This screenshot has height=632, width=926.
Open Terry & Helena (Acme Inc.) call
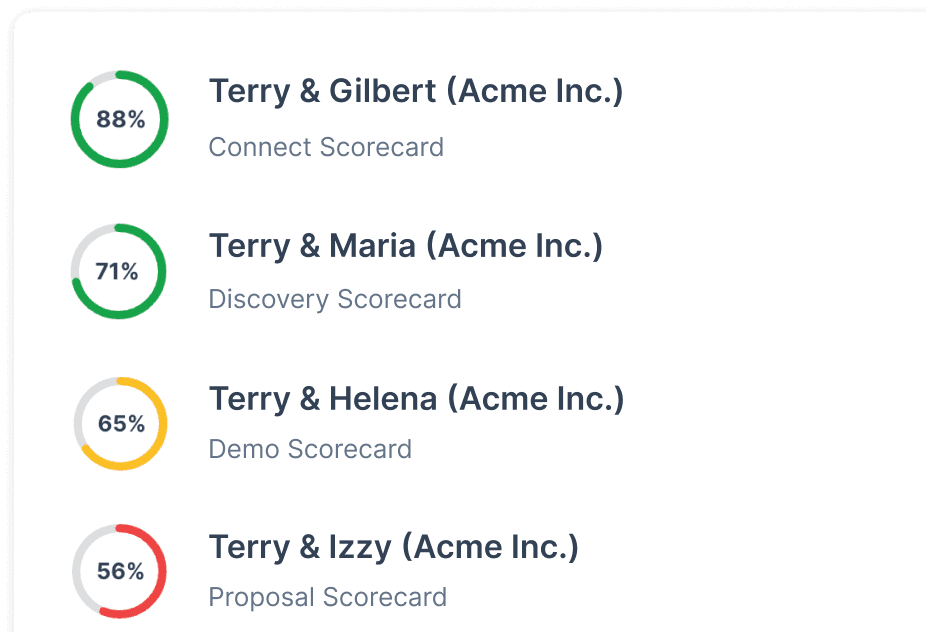(416, 399)
